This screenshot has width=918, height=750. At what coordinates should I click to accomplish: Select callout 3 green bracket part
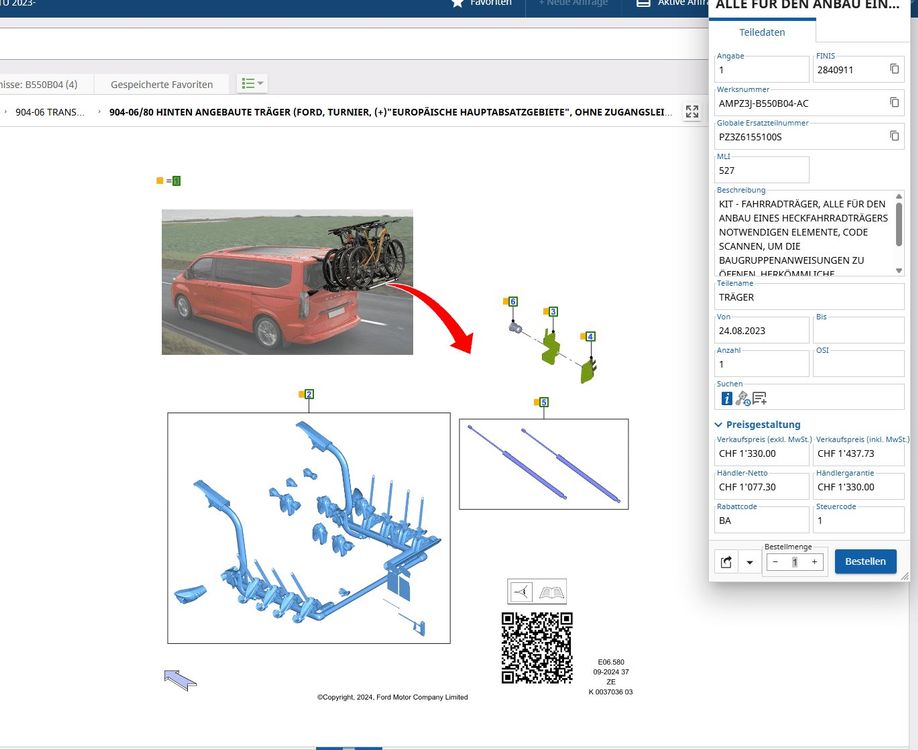pyautogui.click(x=553, y=311)
